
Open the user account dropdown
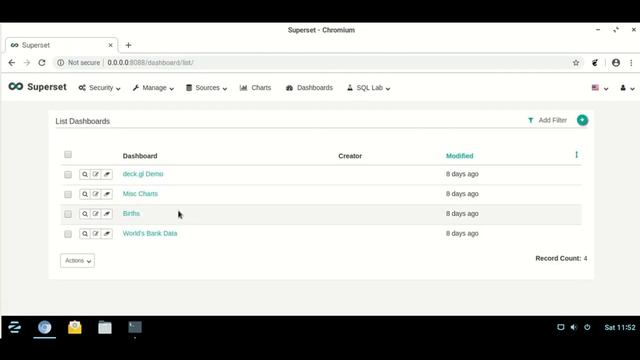coord(627,88)
